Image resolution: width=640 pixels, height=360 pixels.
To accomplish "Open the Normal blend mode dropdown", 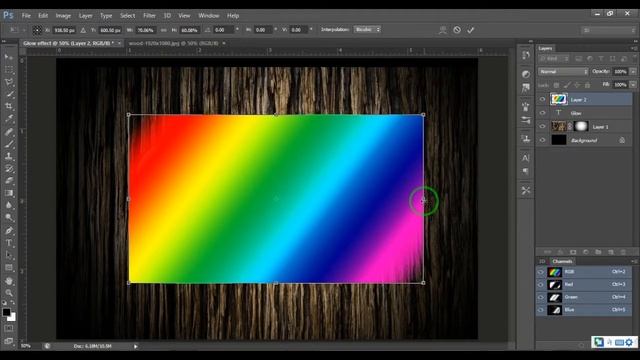I will pyautogui.click(x=563, y=71).
